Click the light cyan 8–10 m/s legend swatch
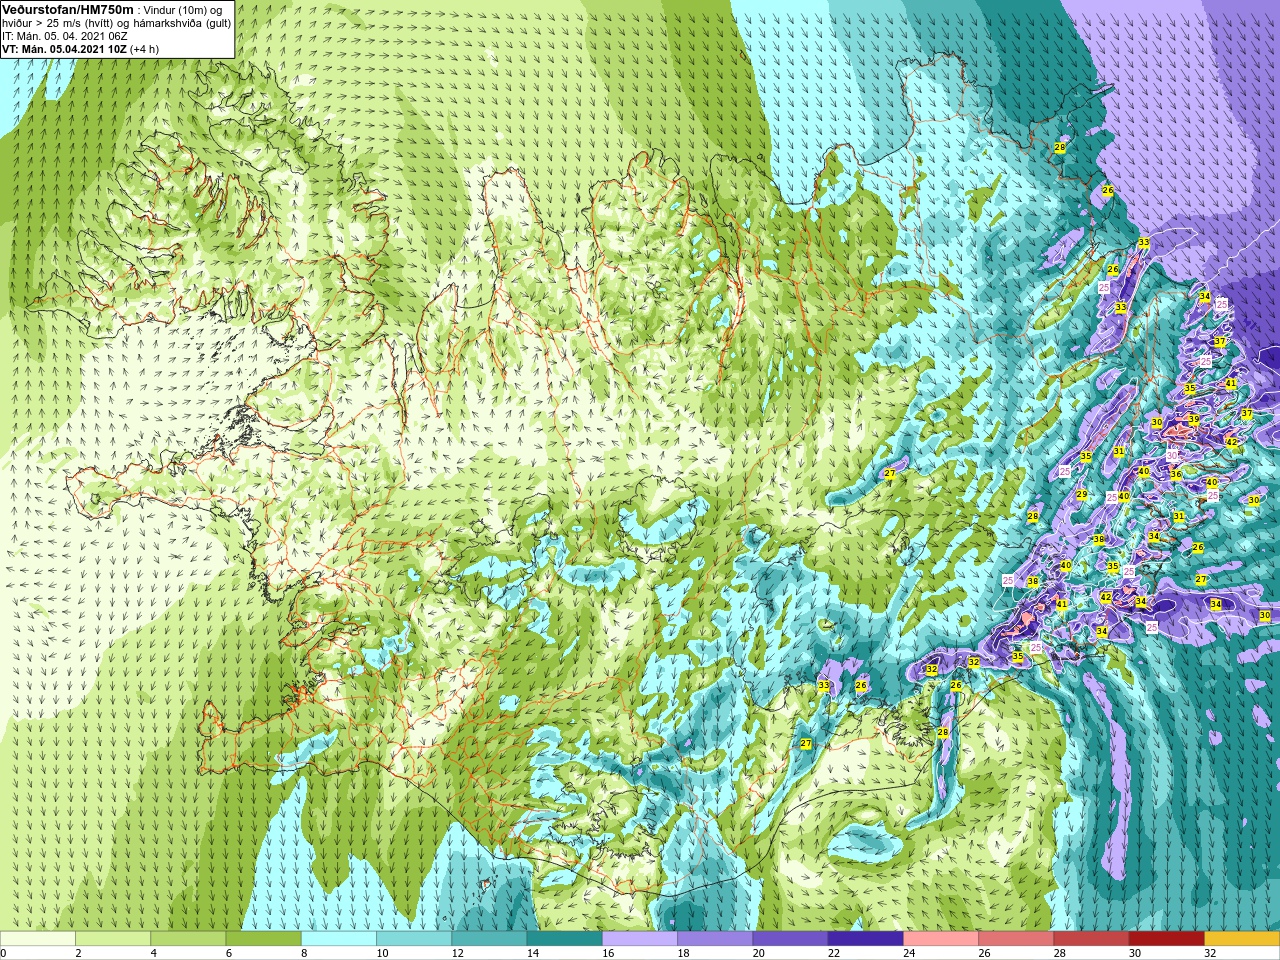 click(339, 939)
